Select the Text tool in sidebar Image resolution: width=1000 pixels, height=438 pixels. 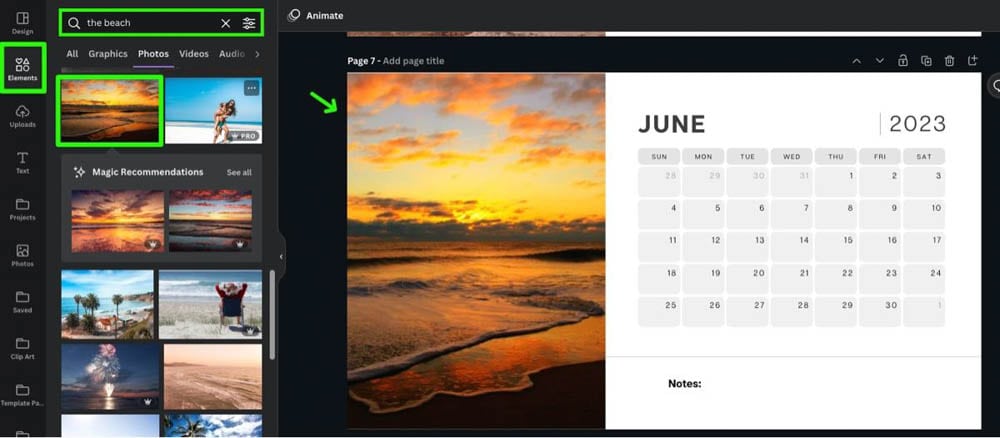tap(22, 163)
